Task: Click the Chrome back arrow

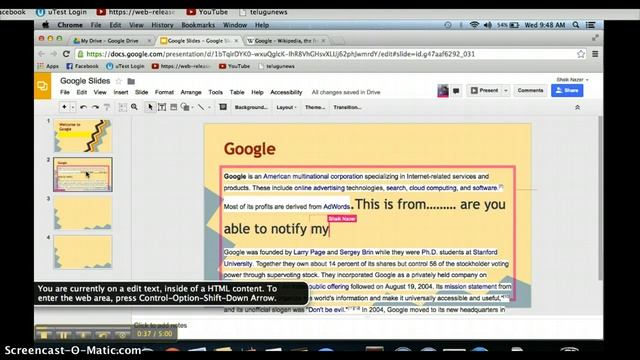Action: coord(41,54)
